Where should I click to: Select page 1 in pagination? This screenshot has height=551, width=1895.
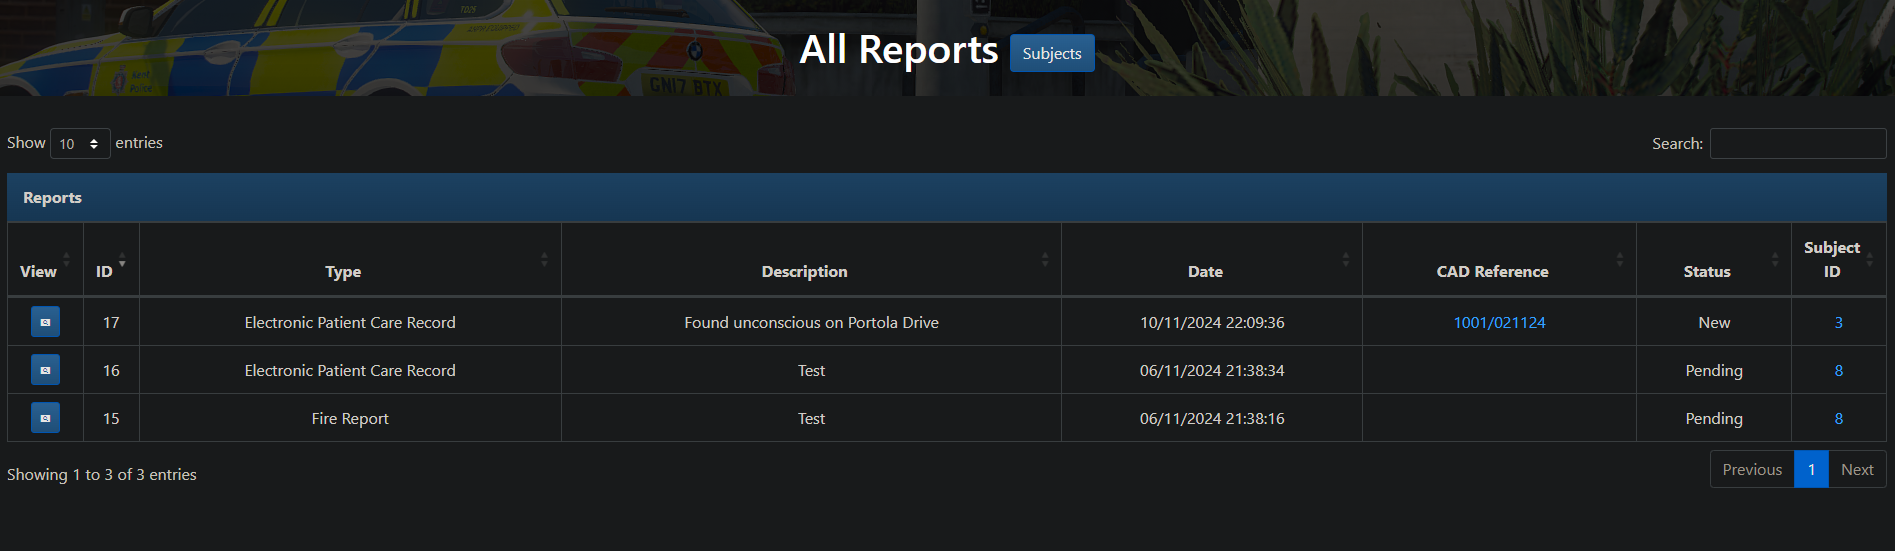click(x=1811, y=469)
